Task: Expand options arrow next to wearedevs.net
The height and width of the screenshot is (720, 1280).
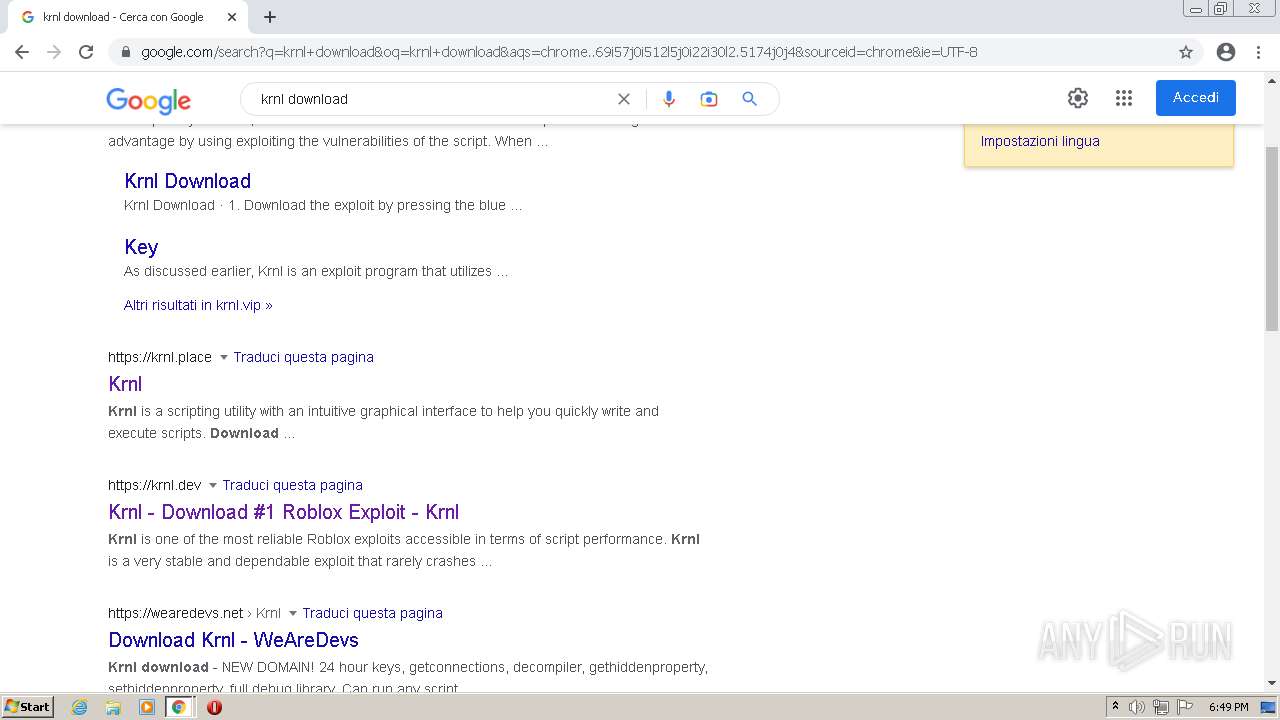Action: coord(292,614)
